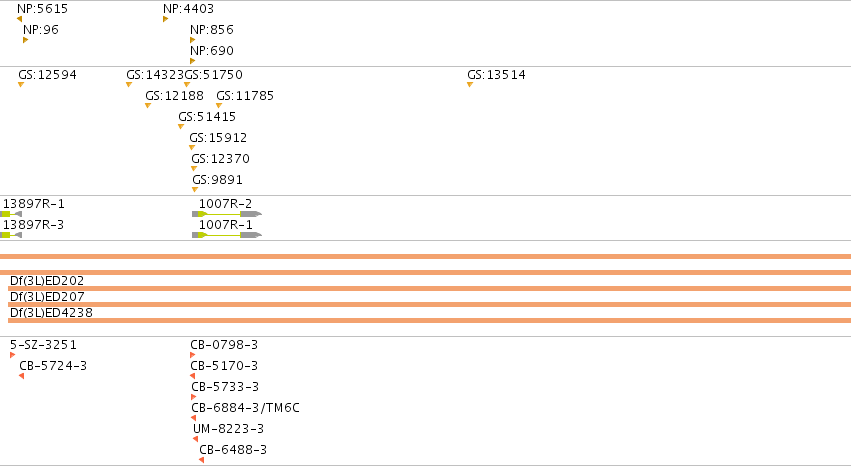851x466 pixels.
Task: Click the NP:5615 insertion marker label
Action: [x=42, y=9]
